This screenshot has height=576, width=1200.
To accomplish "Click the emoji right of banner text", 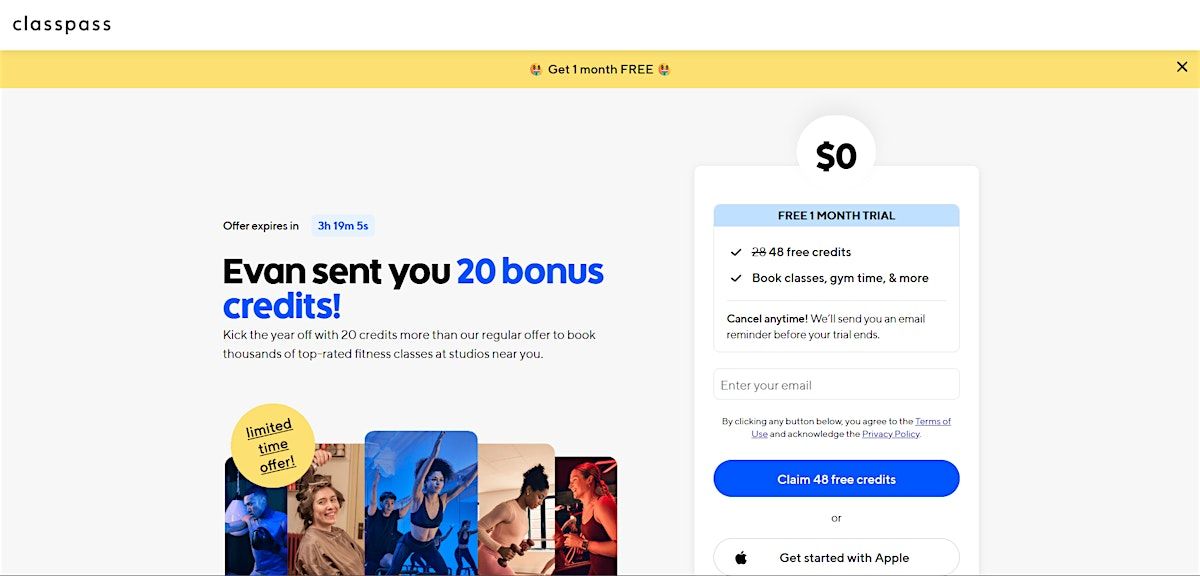I will (664, 70).
